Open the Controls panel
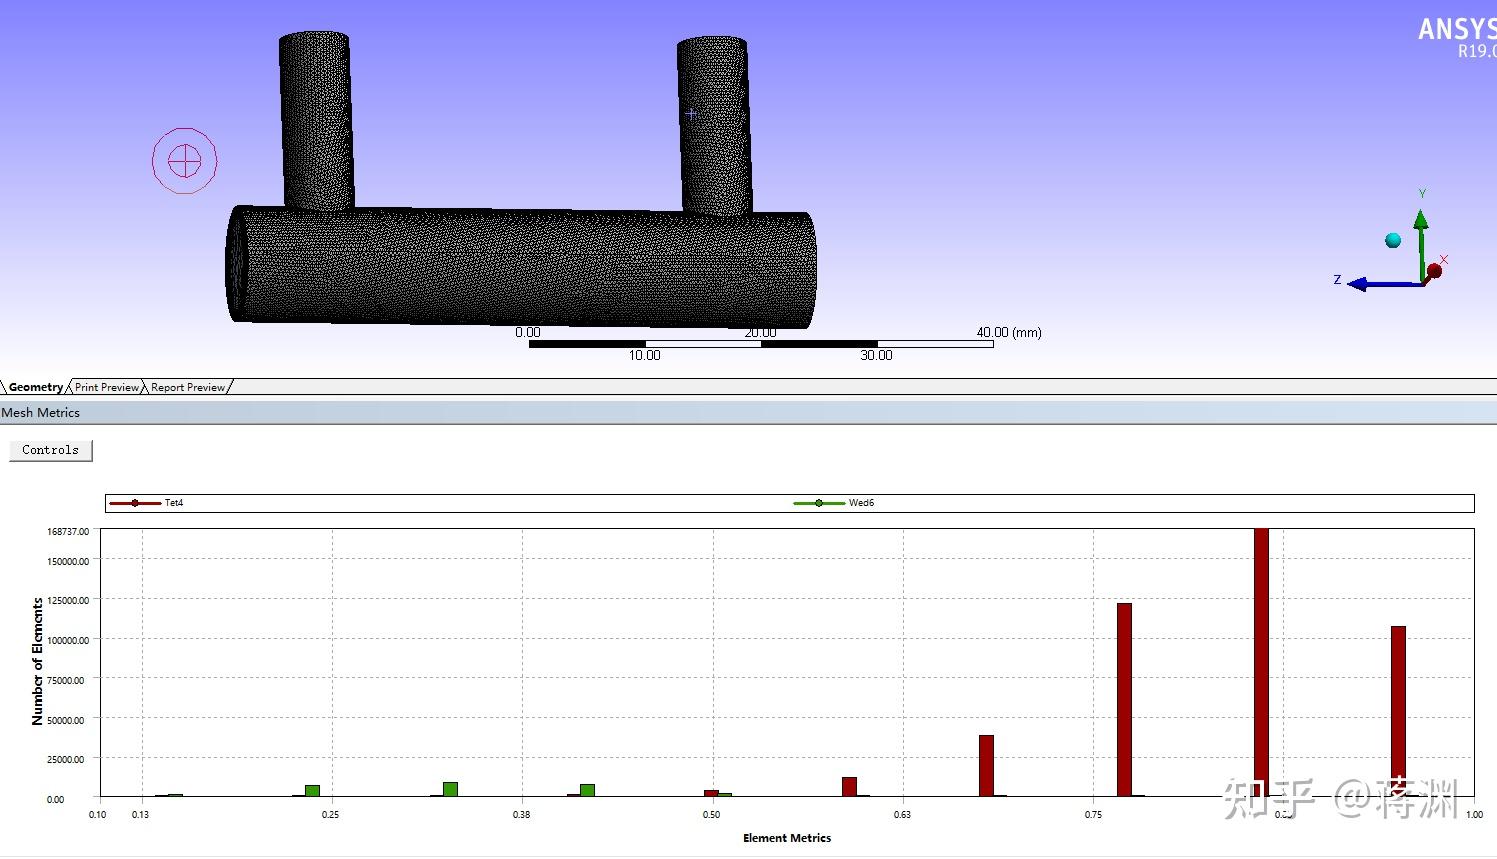Image resolution: width=1497 pixels, height=859 pixels. point(49,450)
